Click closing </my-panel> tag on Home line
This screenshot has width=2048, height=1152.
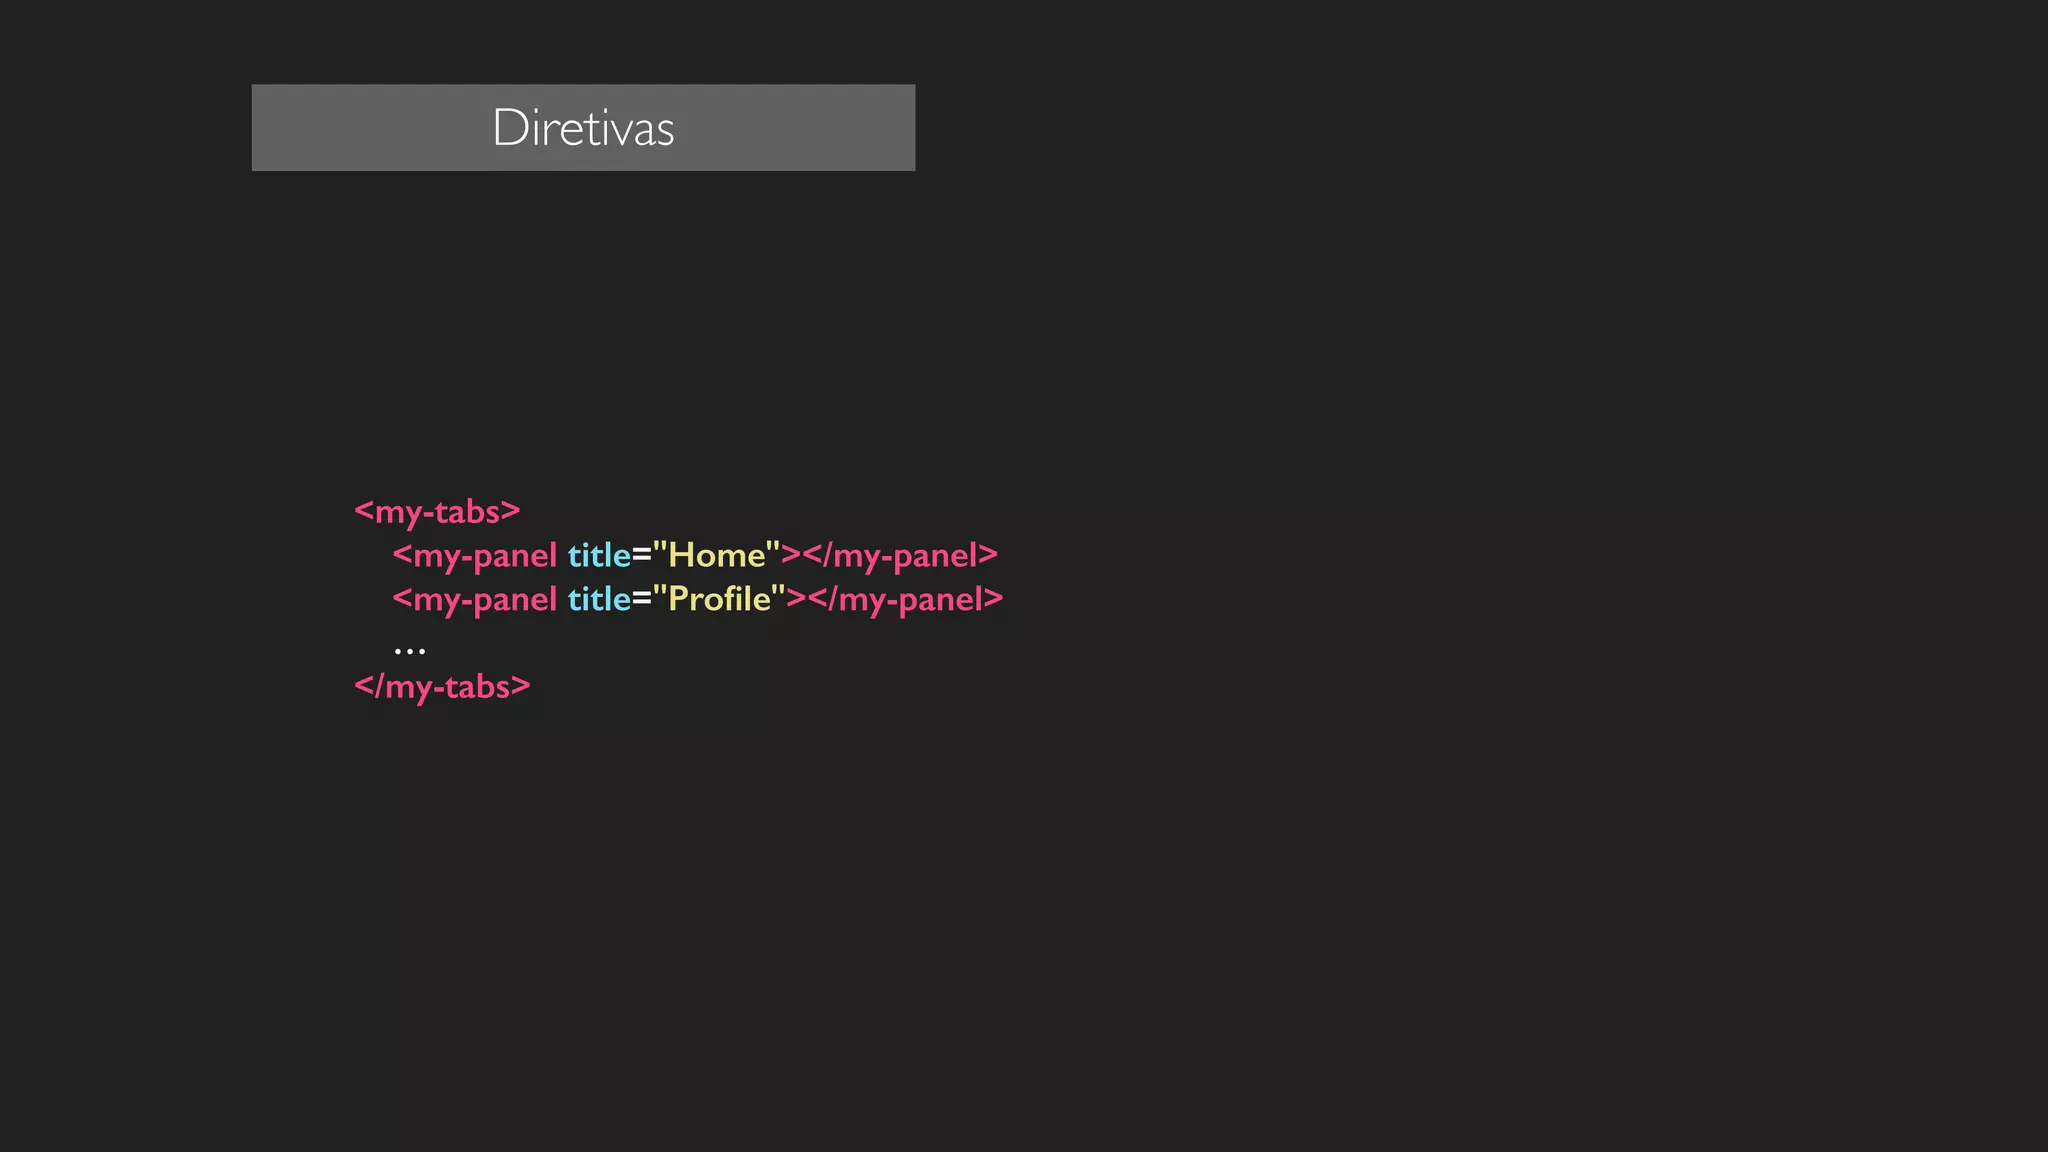tap(900, 555)
